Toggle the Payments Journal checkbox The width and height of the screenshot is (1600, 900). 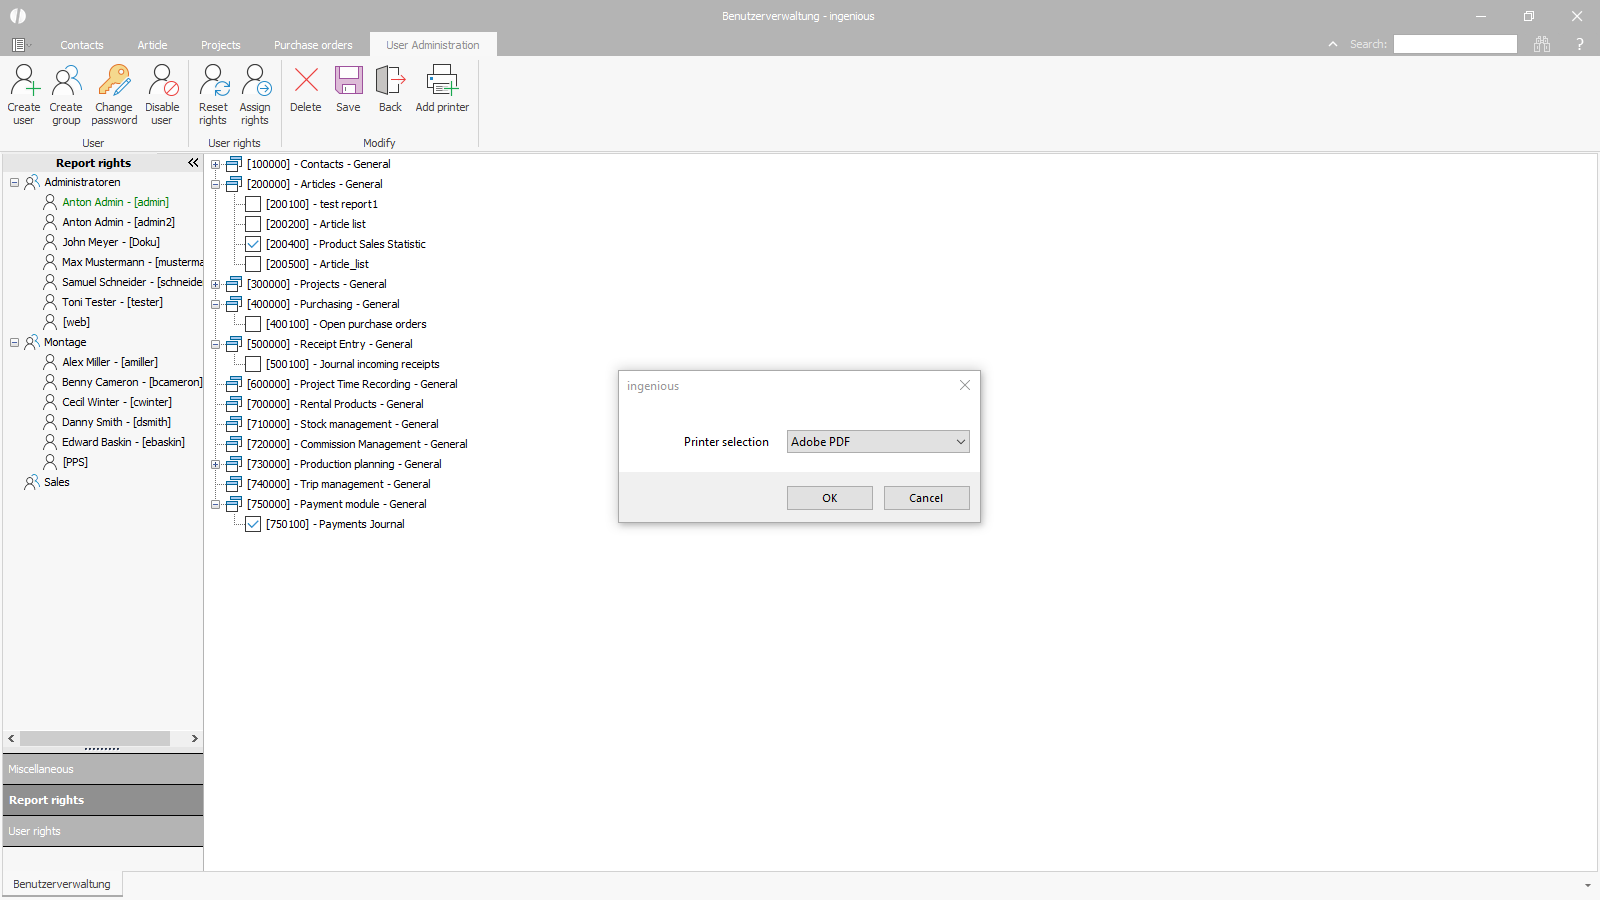(x=253, y=524)
